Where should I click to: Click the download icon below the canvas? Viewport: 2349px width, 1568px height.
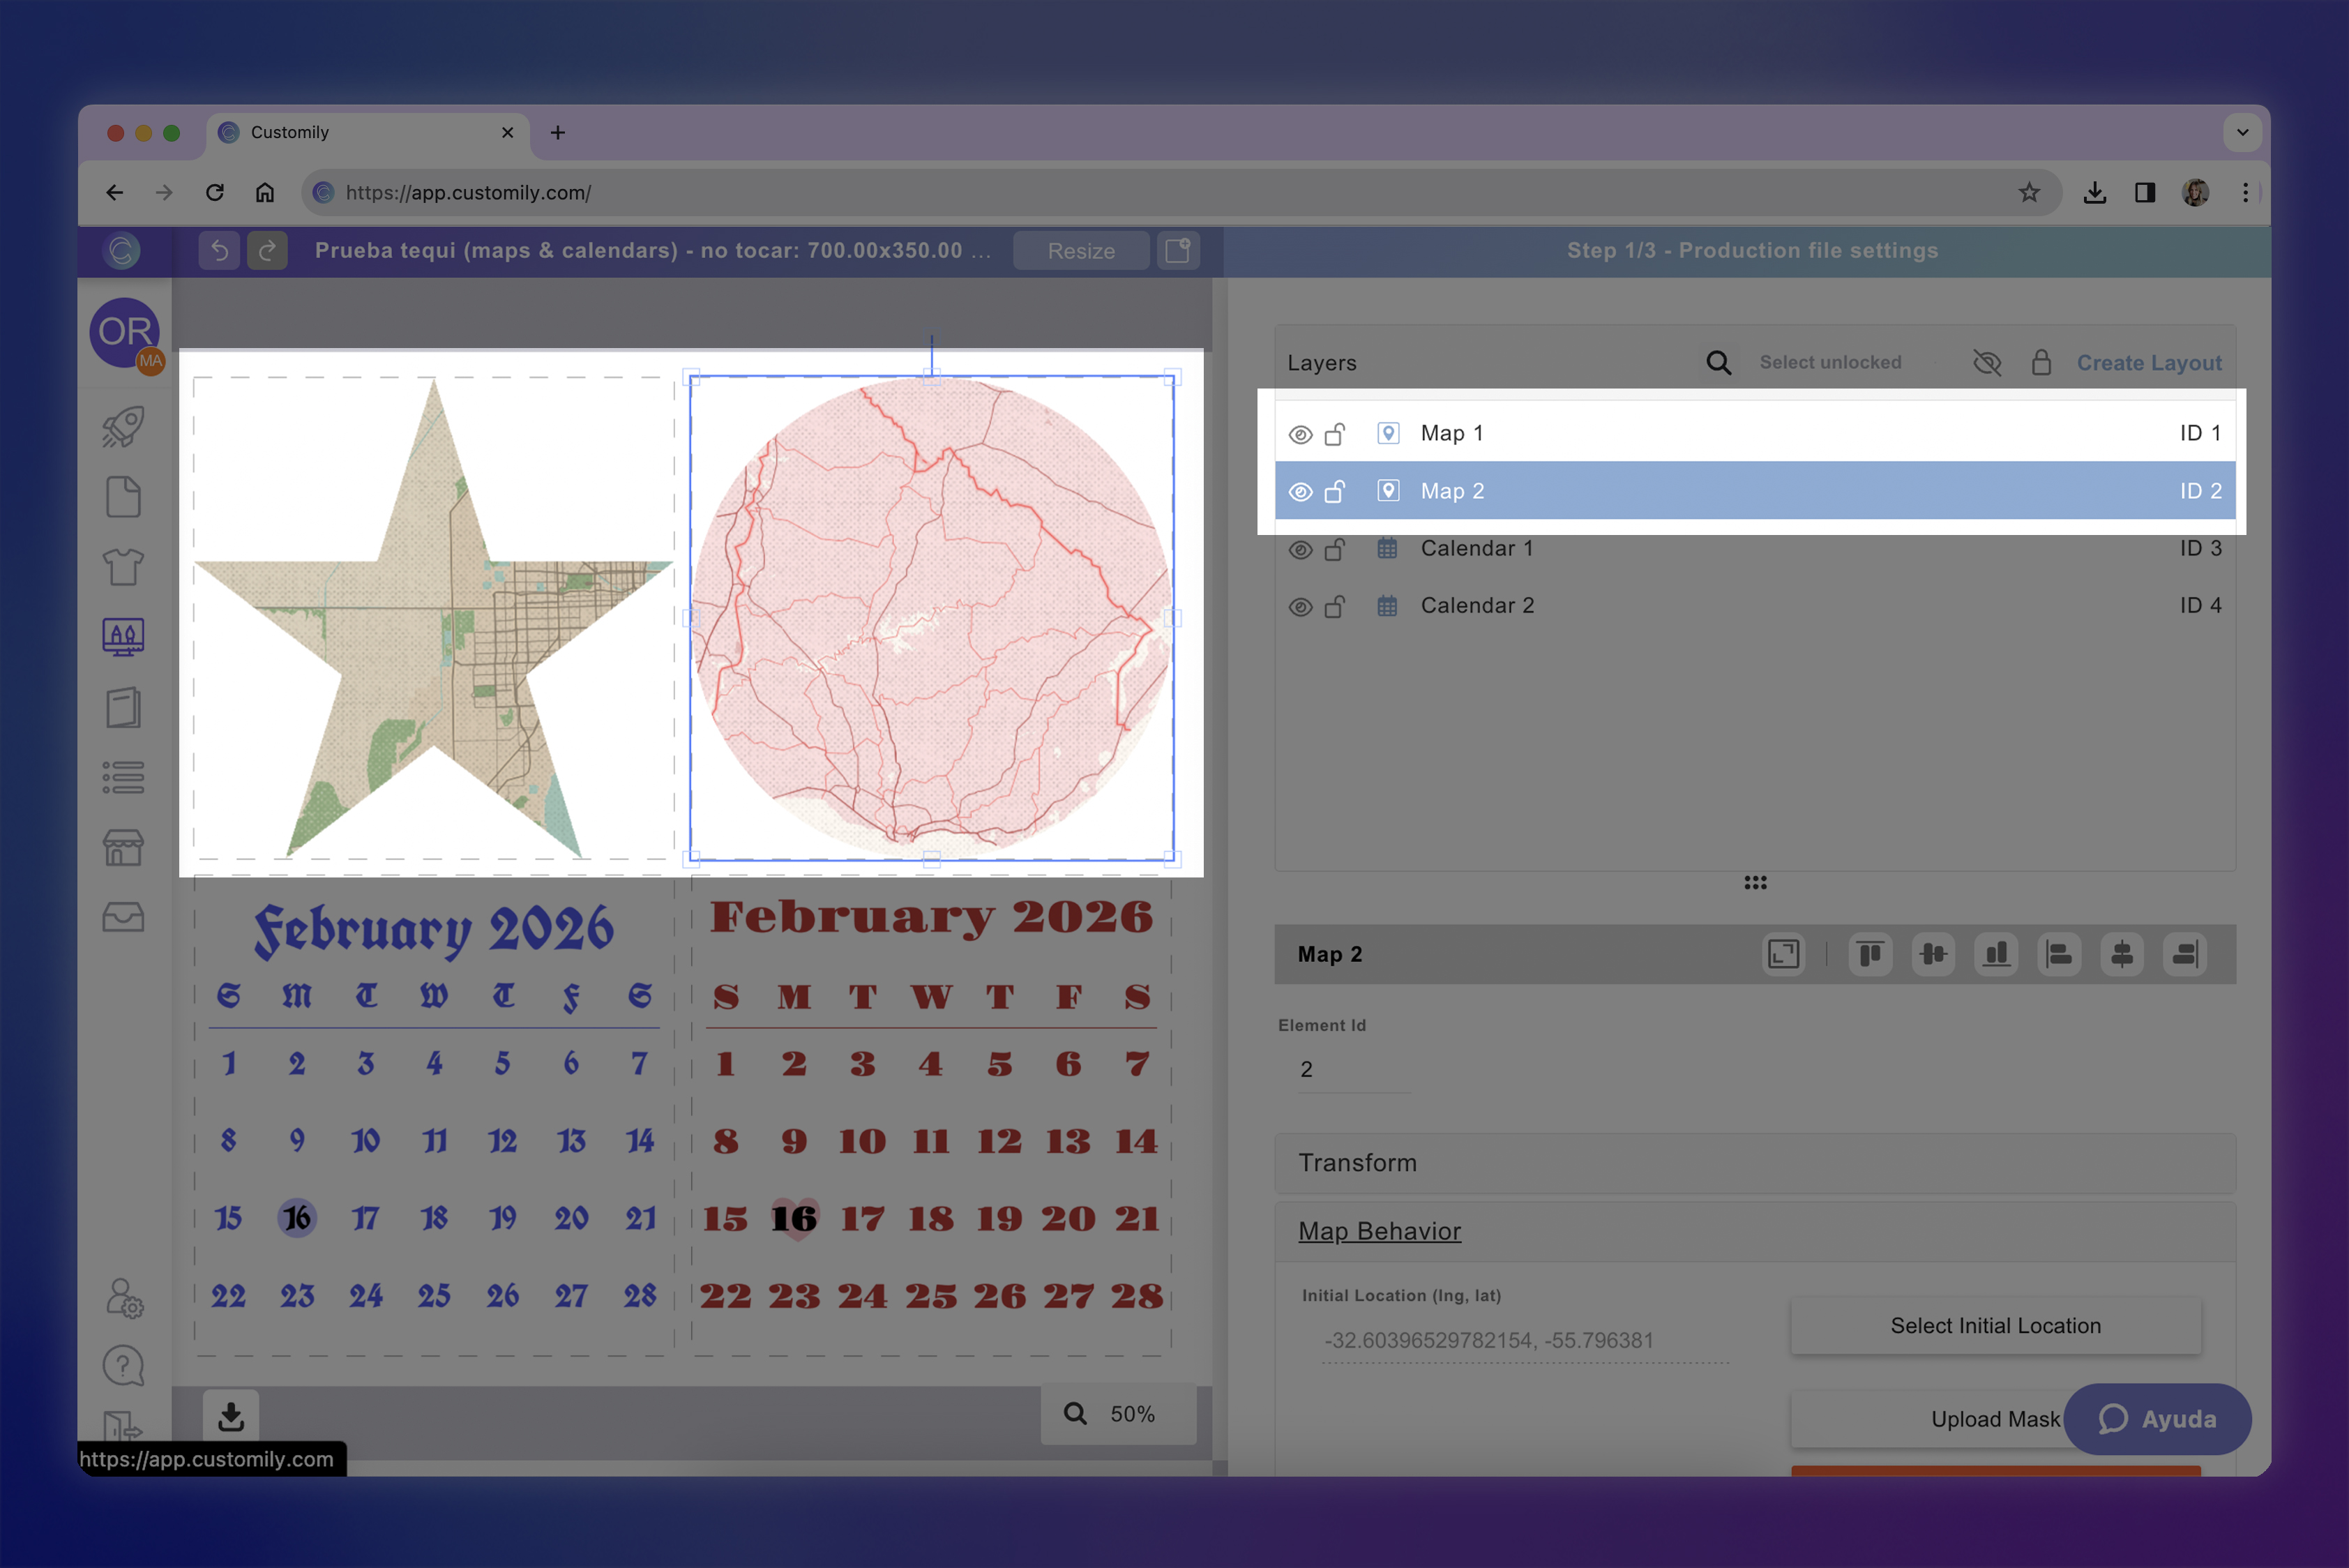point(231,1416)
